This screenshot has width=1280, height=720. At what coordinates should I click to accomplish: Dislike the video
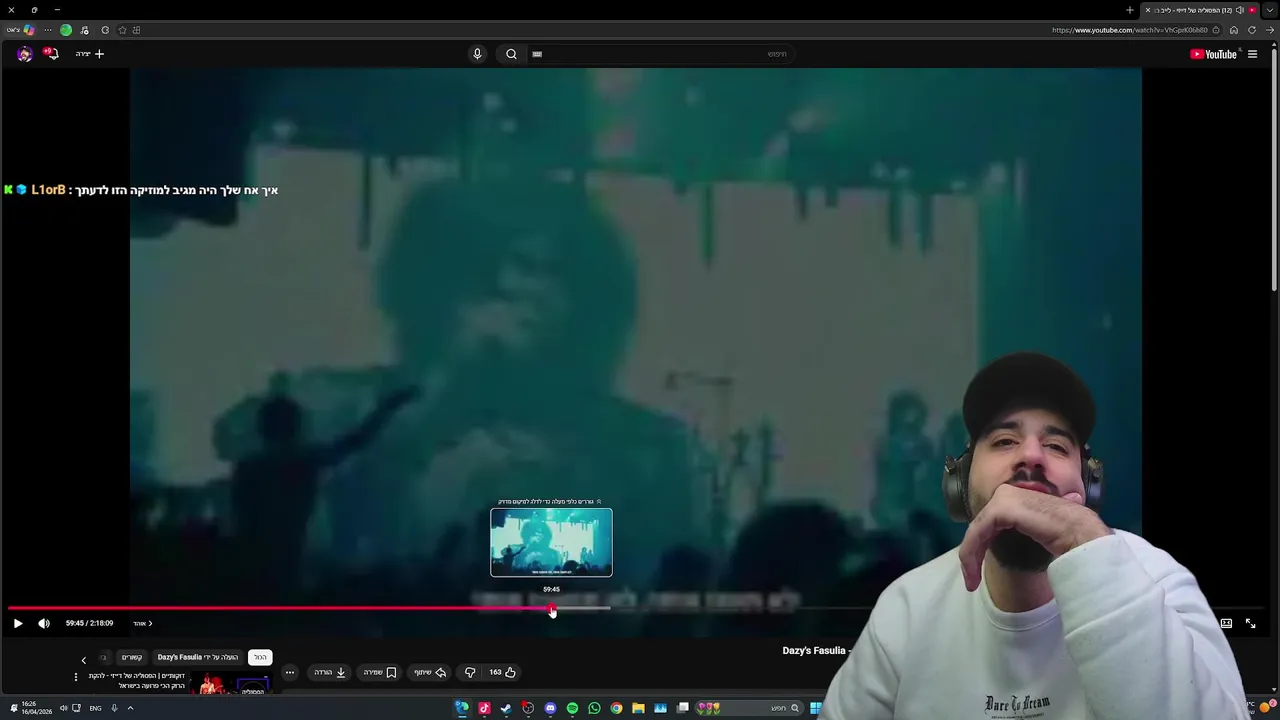(470, 672)
